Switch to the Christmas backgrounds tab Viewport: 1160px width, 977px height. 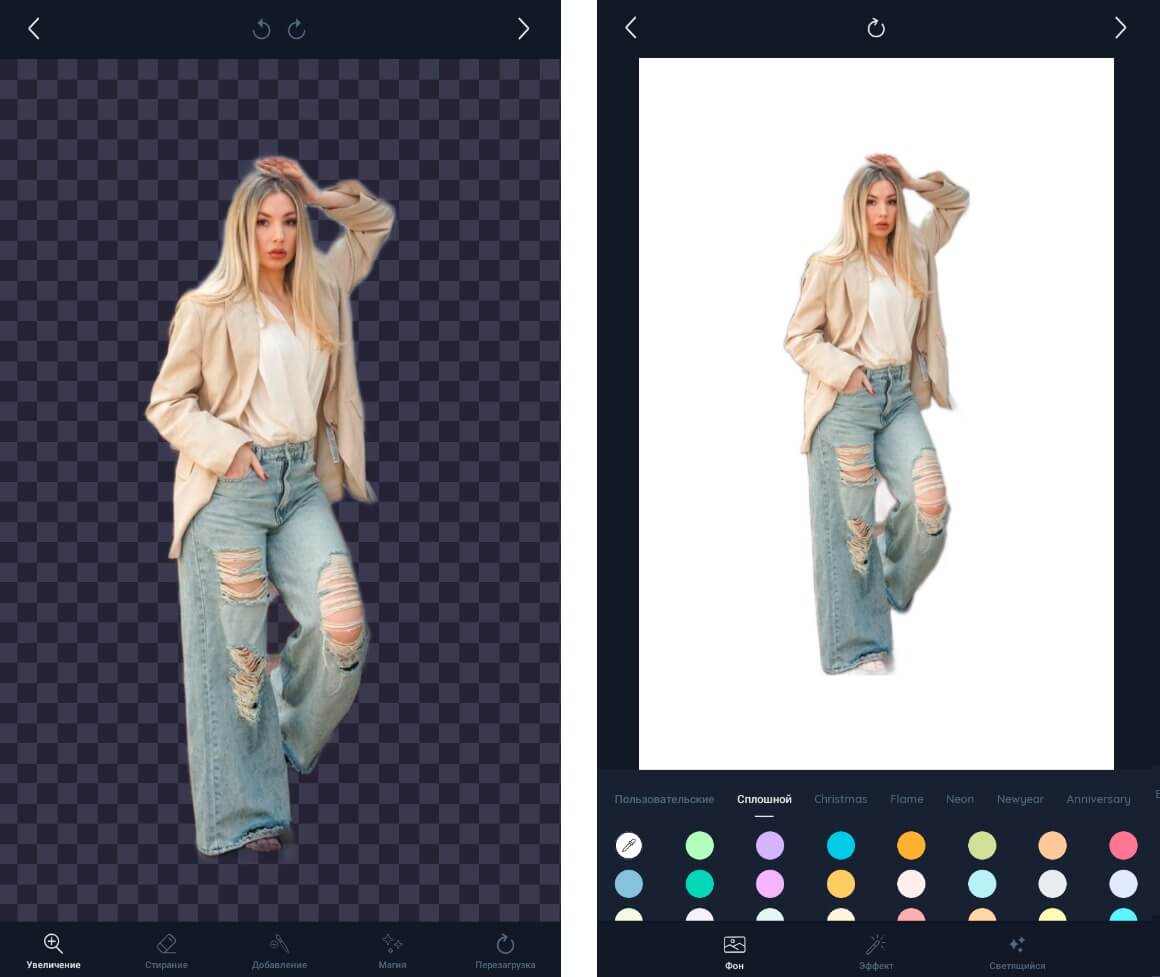pos(840,799)
